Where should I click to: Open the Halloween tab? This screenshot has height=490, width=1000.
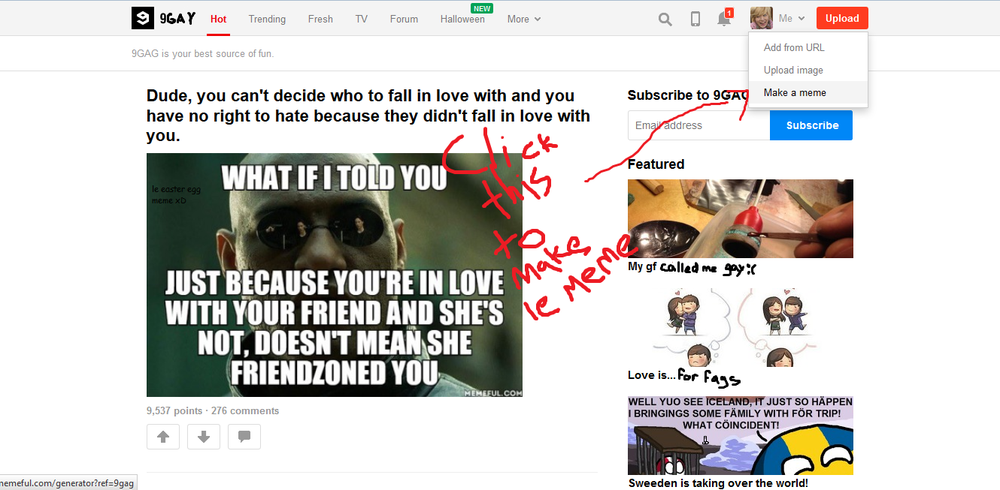[x=462, y=19]
